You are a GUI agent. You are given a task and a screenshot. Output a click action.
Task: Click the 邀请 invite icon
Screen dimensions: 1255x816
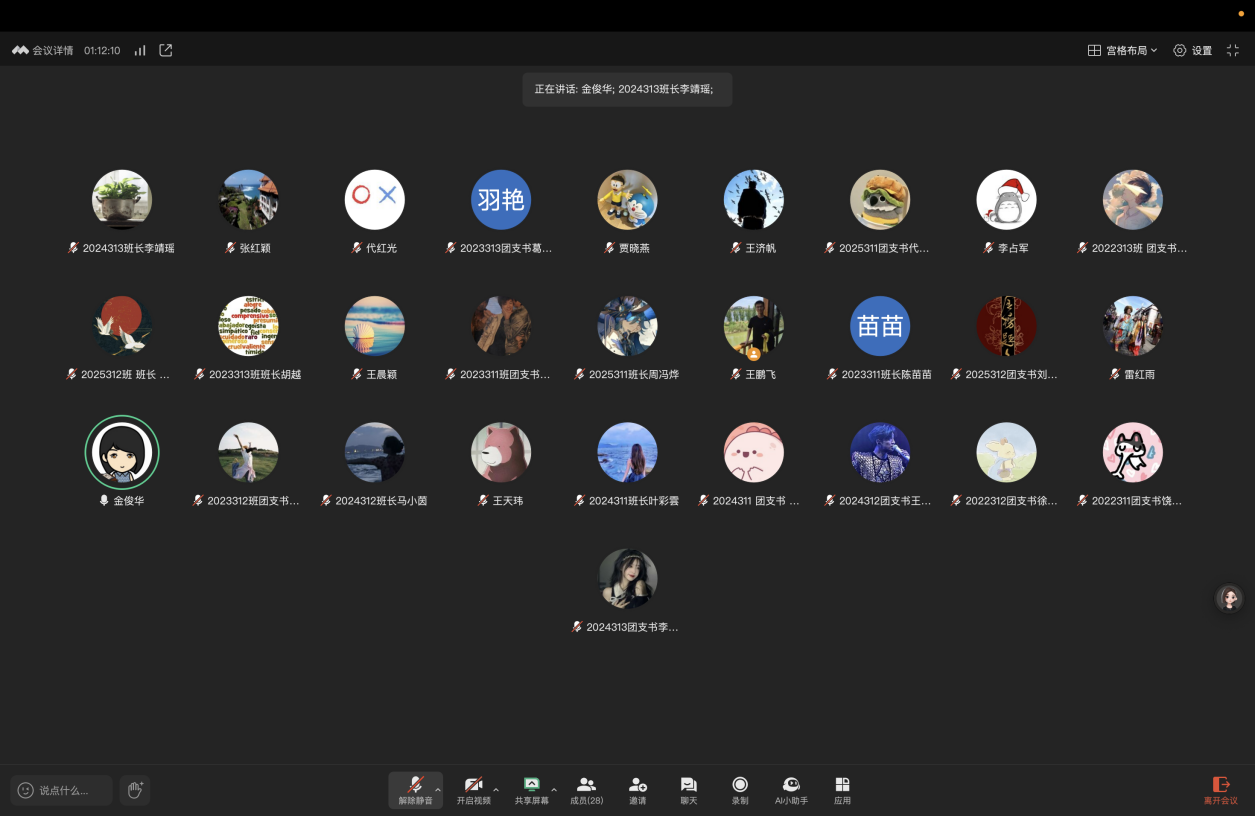(637, 790)
